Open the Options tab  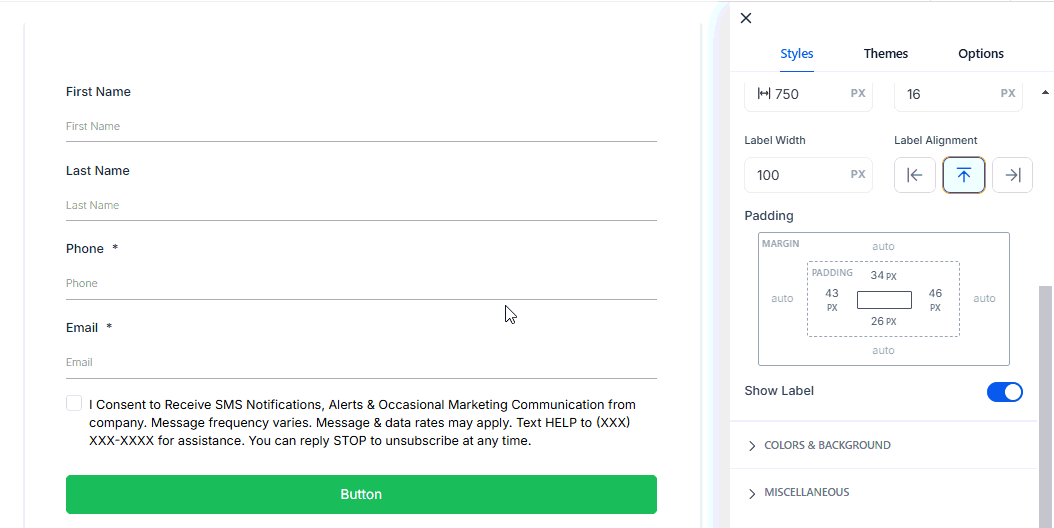click(x=980, y=54)
